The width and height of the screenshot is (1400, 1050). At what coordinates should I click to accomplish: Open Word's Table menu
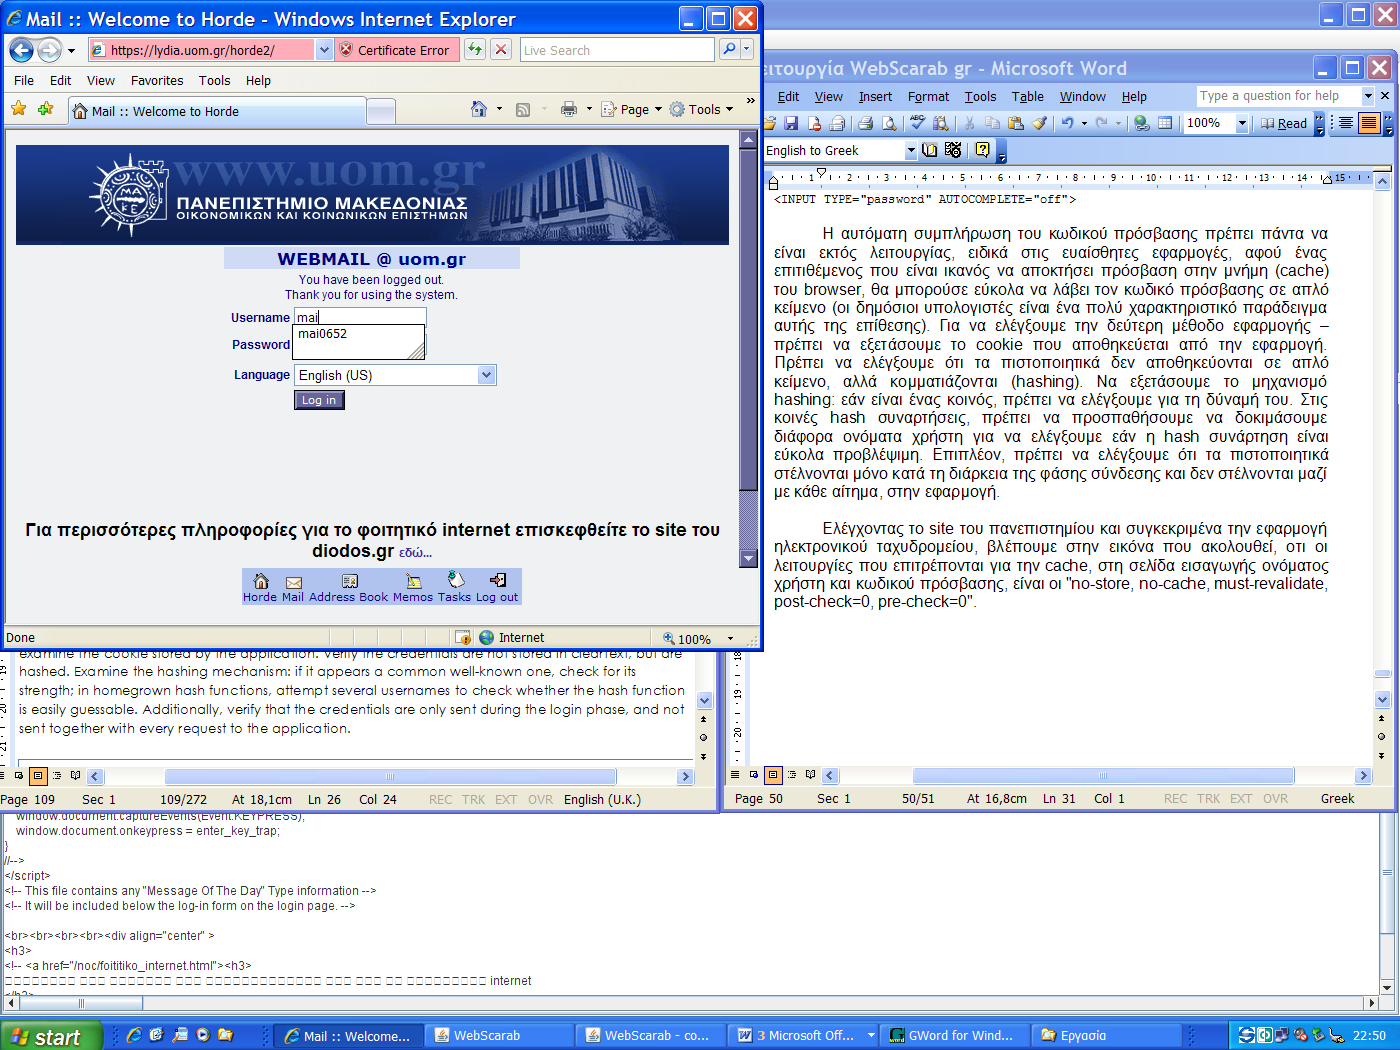pos(1027,96)
